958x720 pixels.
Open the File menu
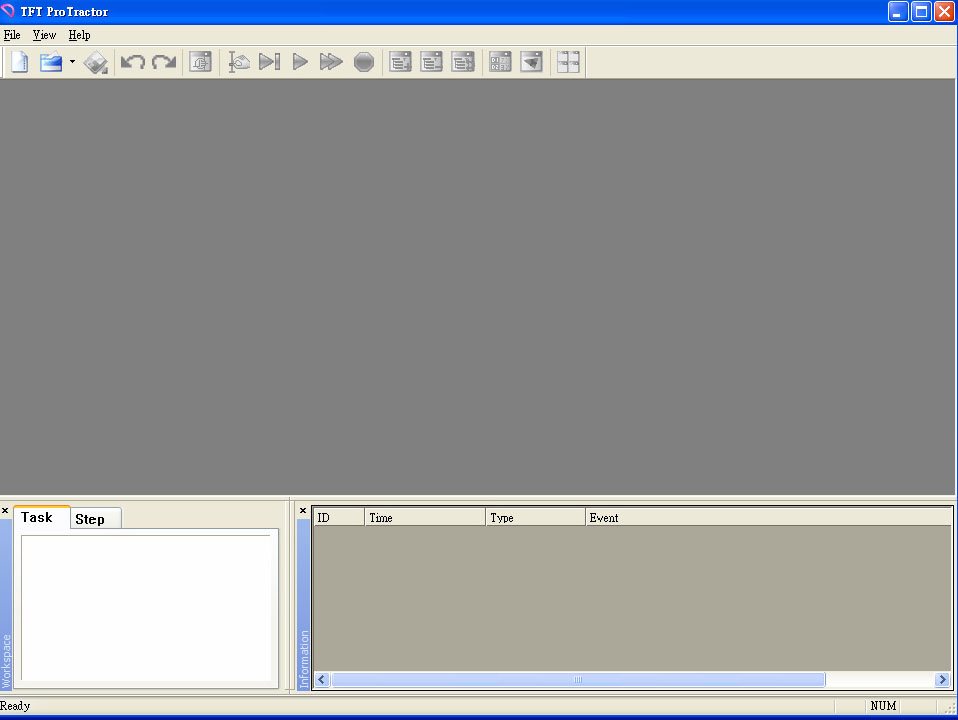[12, 35]
